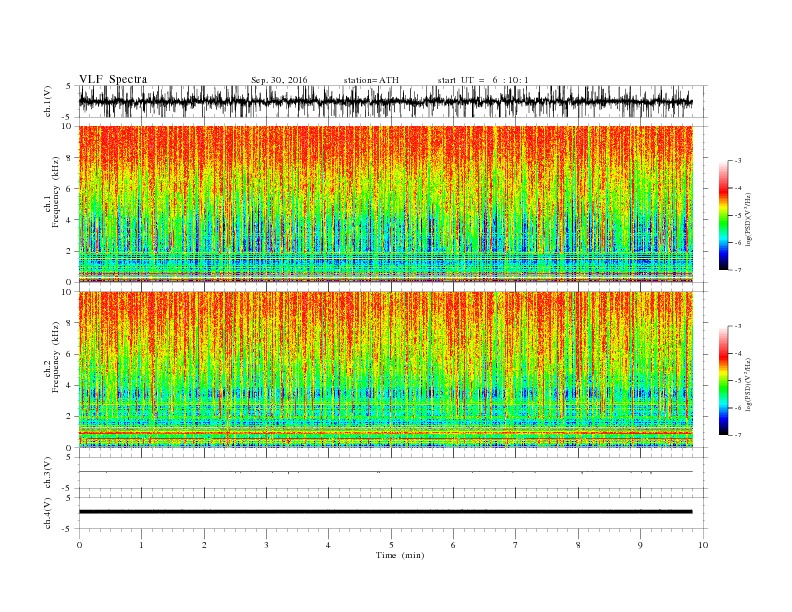This screenshot has width=792, height=612.
Task: Click the ch.2 colorbar log(PSD) label
Action: pyautogui.click(x=748, y=384)
